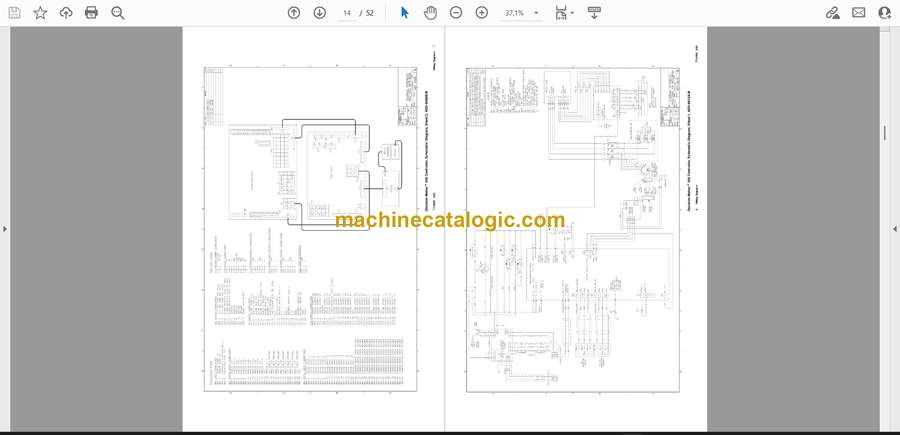Open the find text magnifier
This screenshot has height=435, width=900.
[118, 13]
